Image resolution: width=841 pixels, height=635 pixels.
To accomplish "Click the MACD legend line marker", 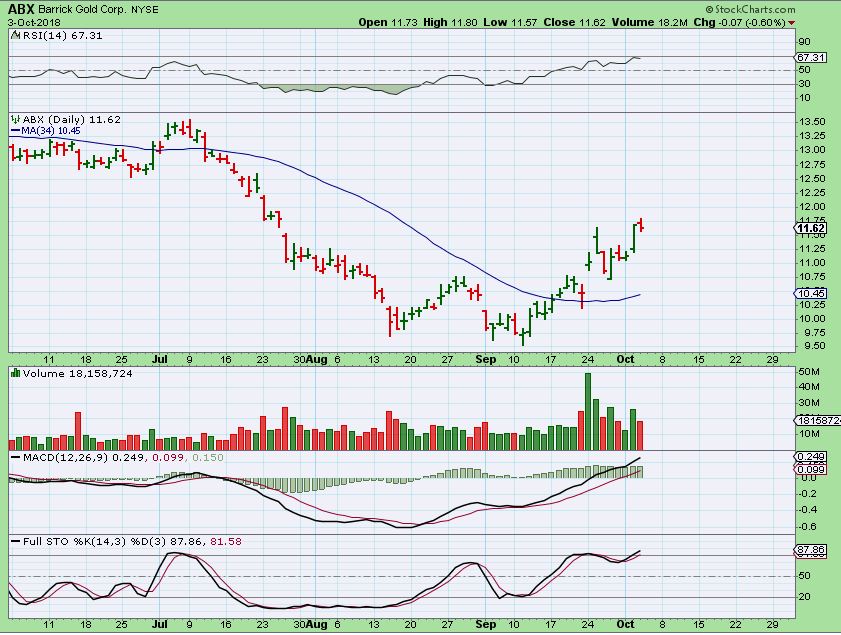I will pos(16,457).
